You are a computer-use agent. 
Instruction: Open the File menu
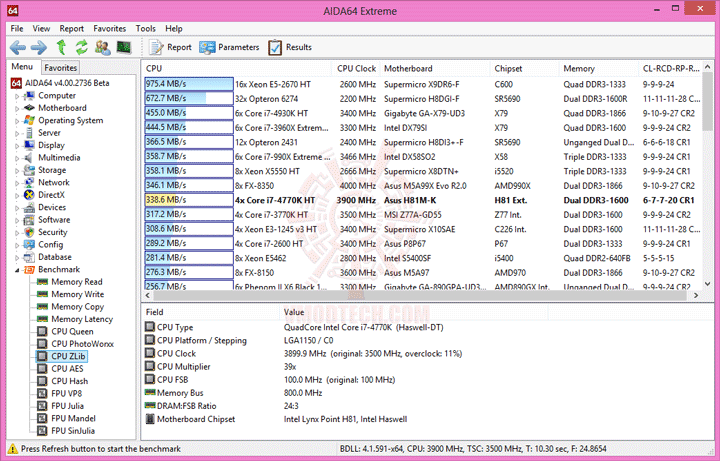point(17,28)
